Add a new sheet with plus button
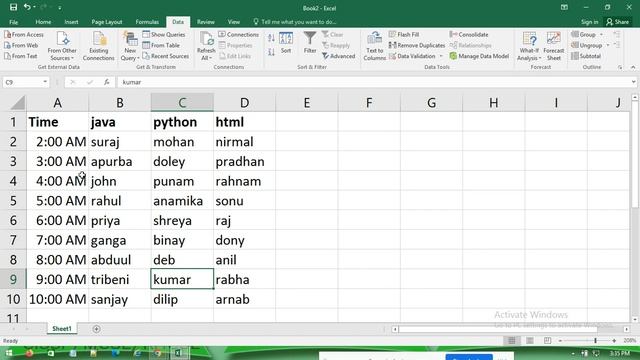This screenshot has width=640, height=360. [96, 329]
